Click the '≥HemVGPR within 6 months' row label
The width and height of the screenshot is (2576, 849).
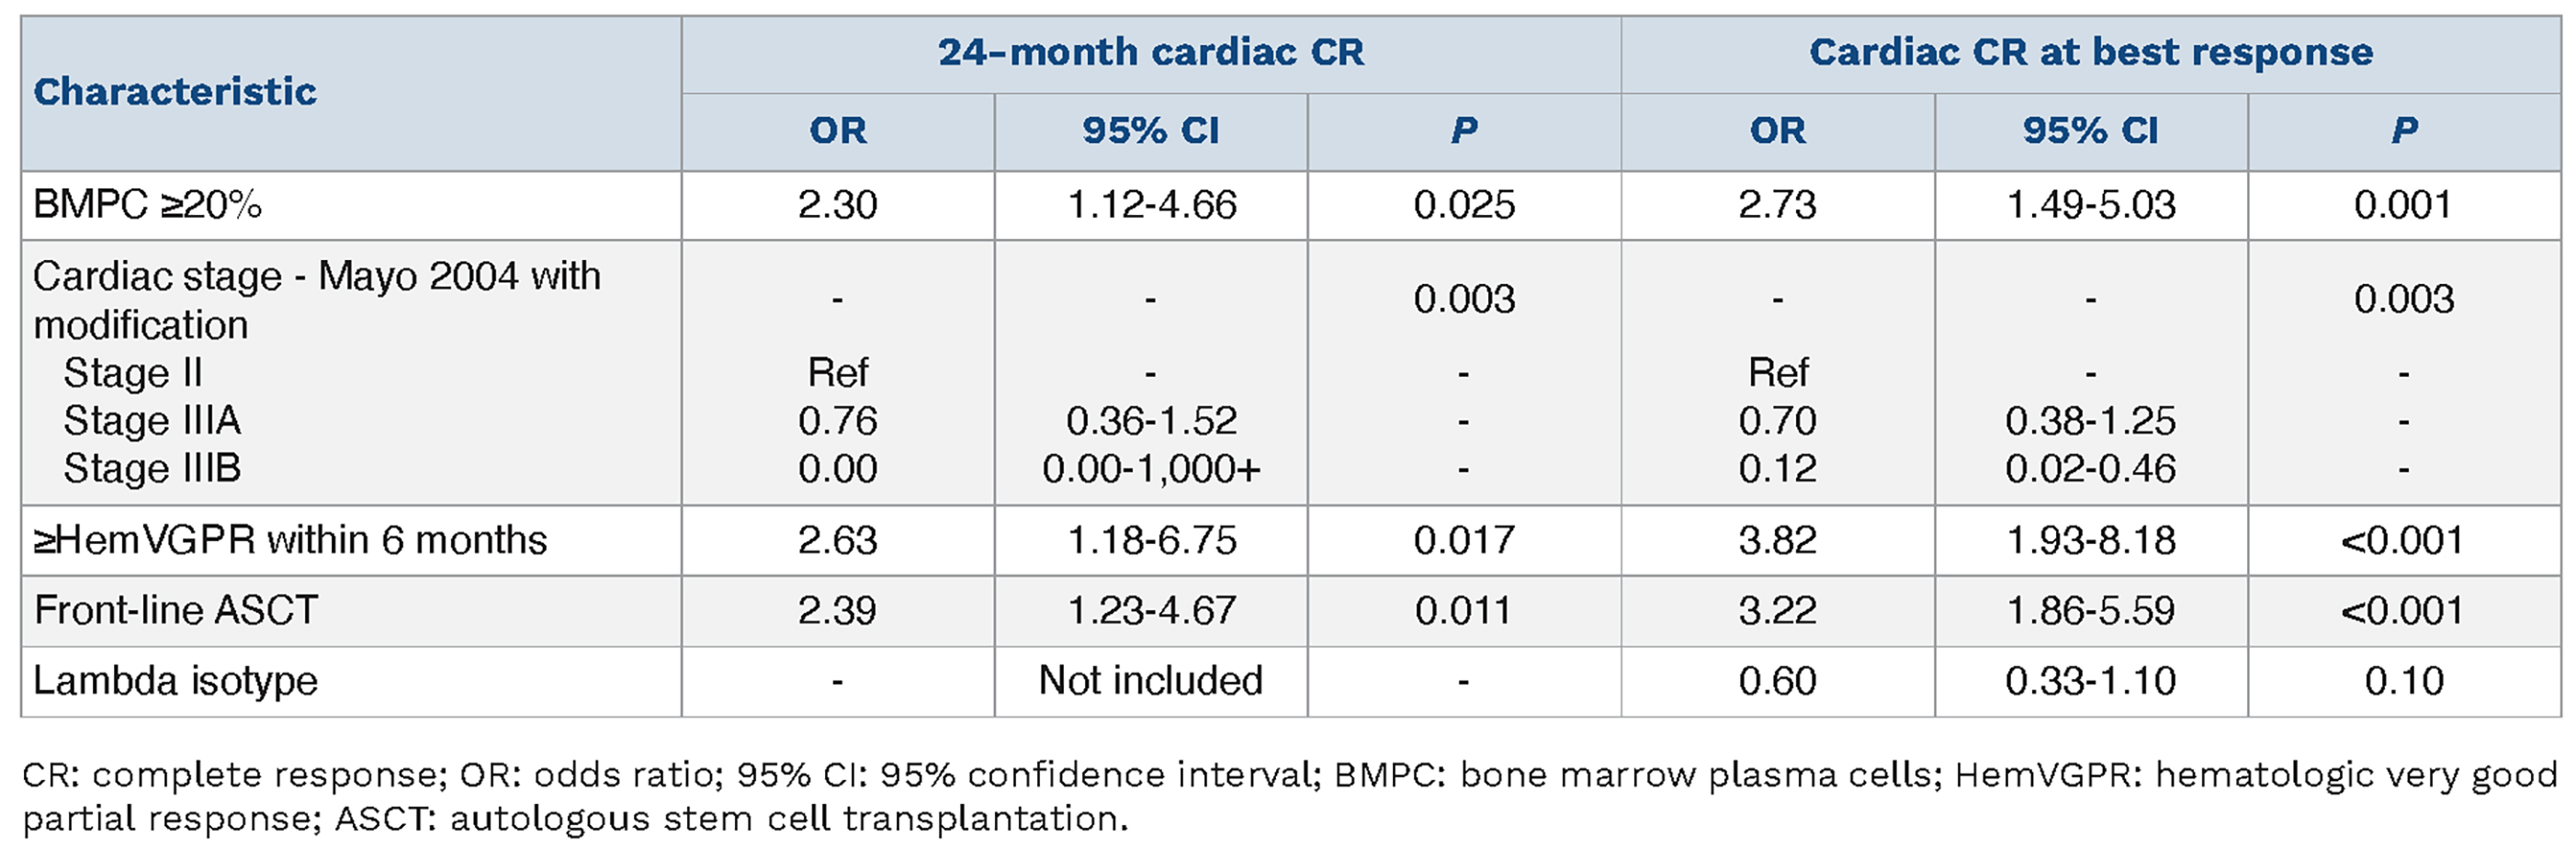pos(290,540)
